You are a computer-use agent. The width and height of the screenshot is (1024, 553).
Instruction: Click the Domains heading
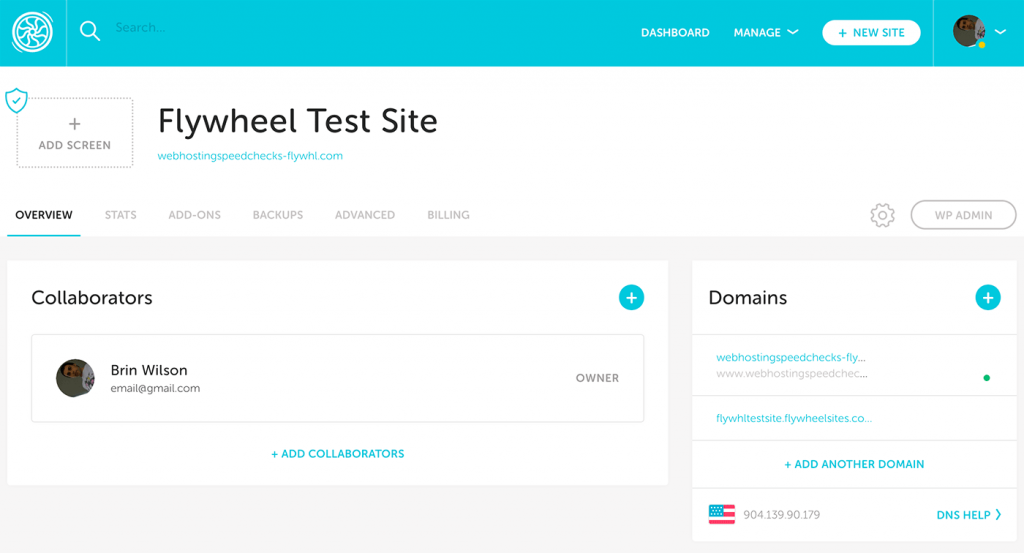click(x=748, y=298)
